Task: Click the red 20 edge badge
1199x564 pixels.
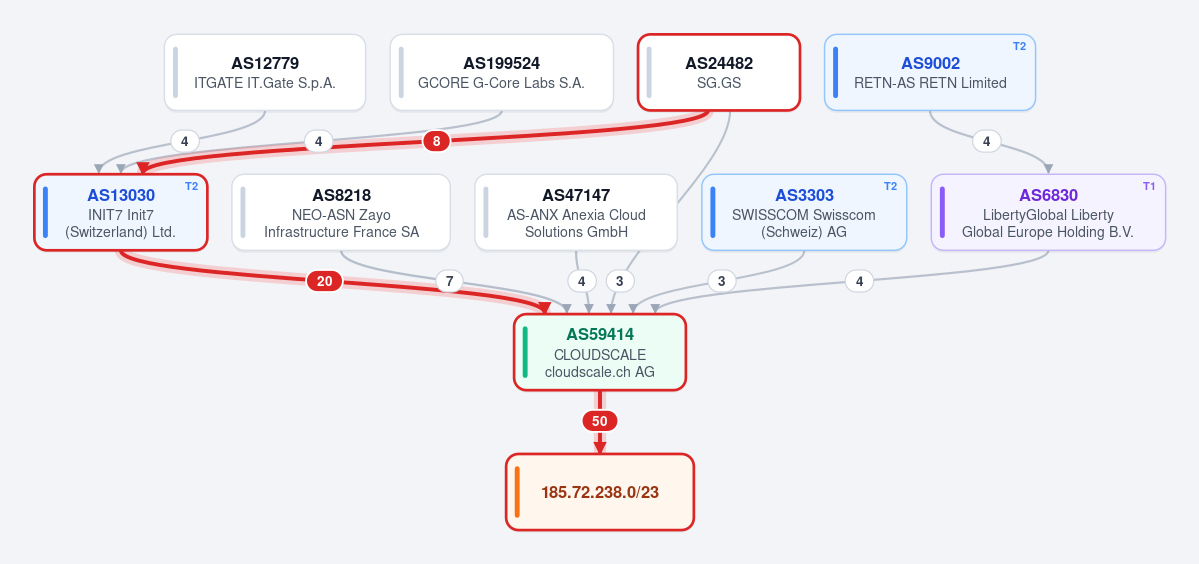Action: click(x=324, y=281)
